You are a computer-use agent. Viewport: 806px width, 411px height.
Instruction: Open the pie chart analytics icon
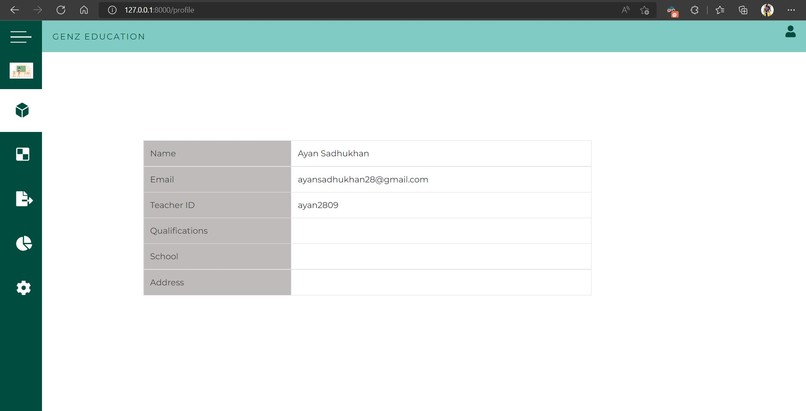click(24, 243)
